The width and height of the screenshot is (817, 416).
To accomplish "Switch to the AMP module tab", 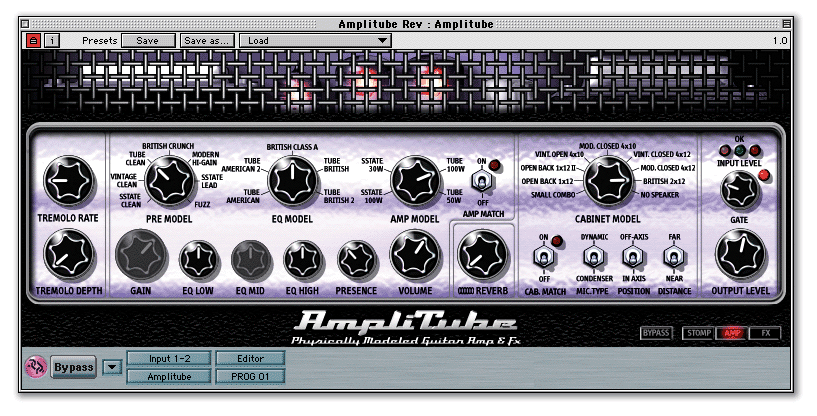I will point(732,333).
